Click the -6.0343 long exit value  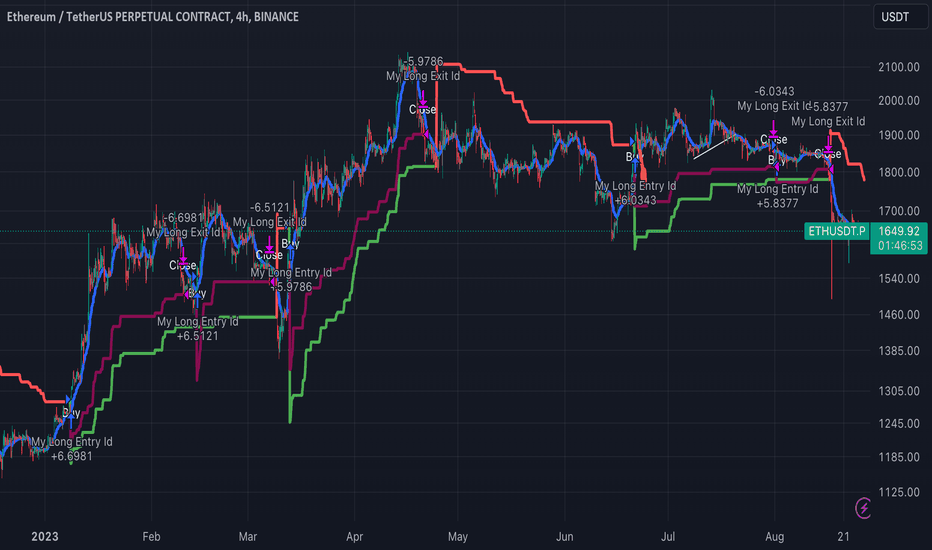coord(774,92)
